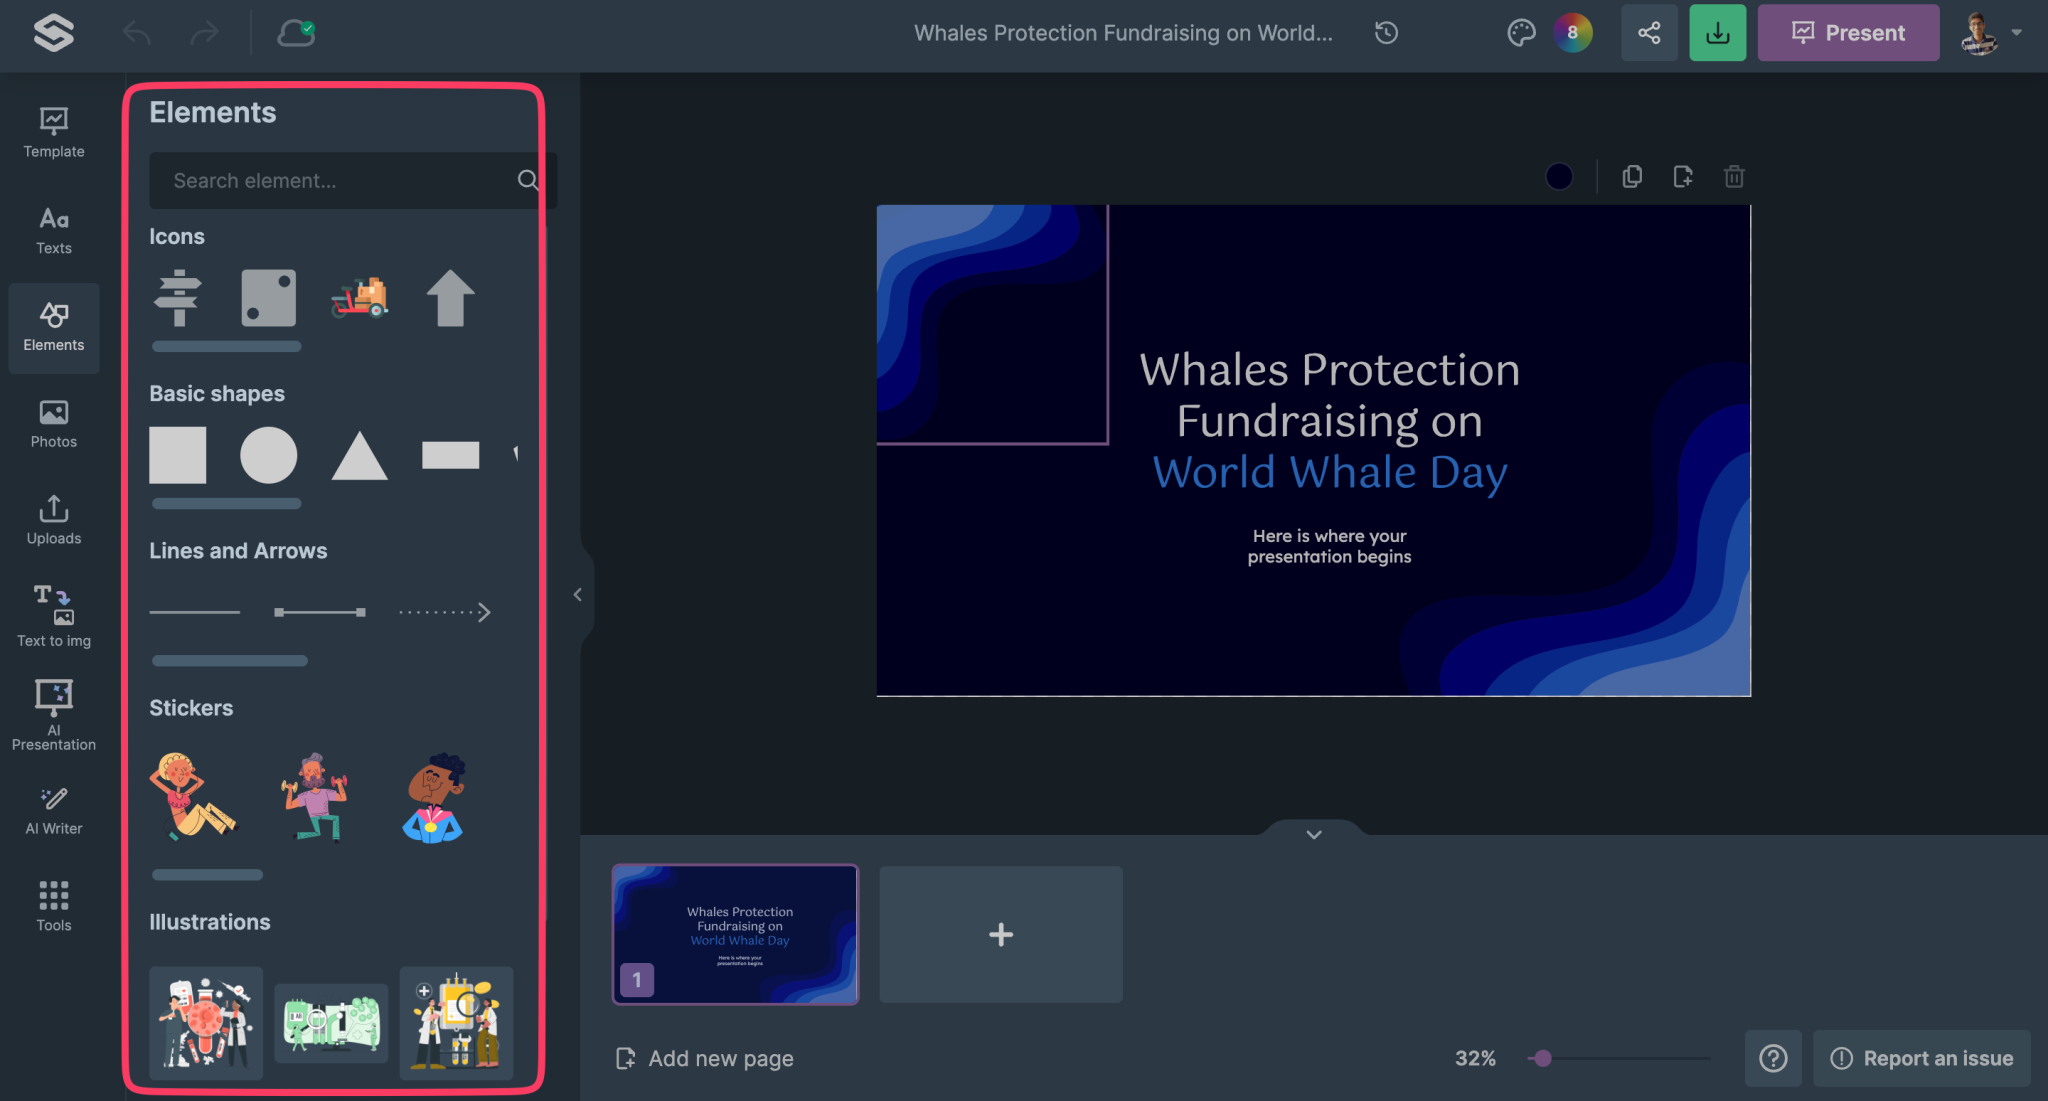
Task: Open the AI Writer tool
Action: point(53,808)
